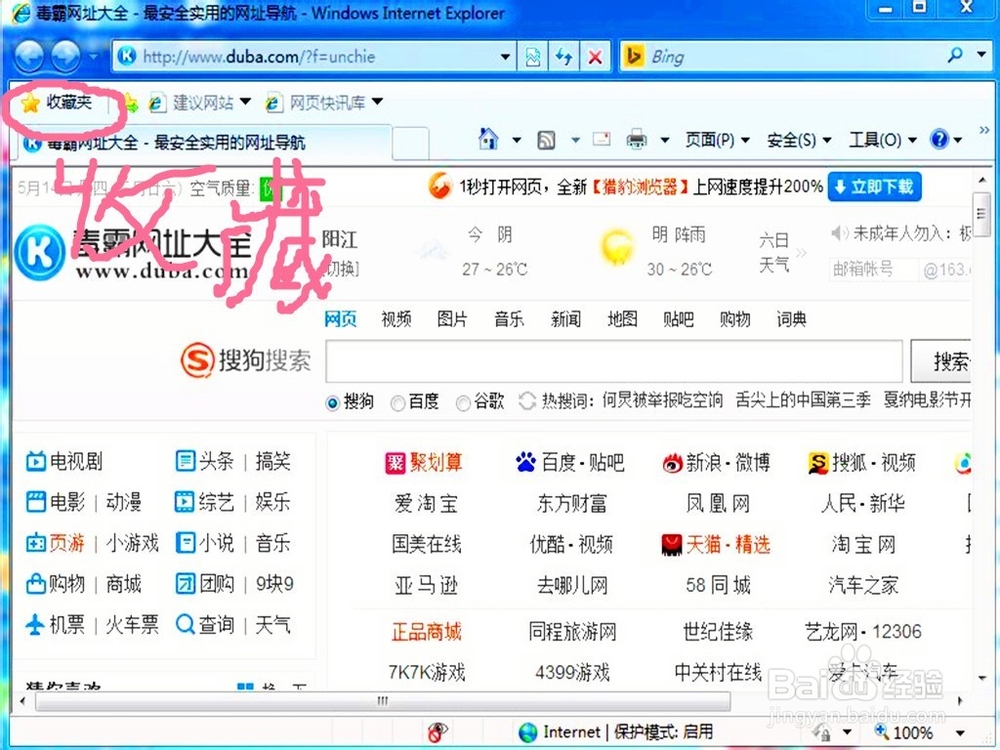Screen dimensions: 1000x750
Task: Open the 东方财富 link
Action: pyautogui.click(x=572, y=504)
